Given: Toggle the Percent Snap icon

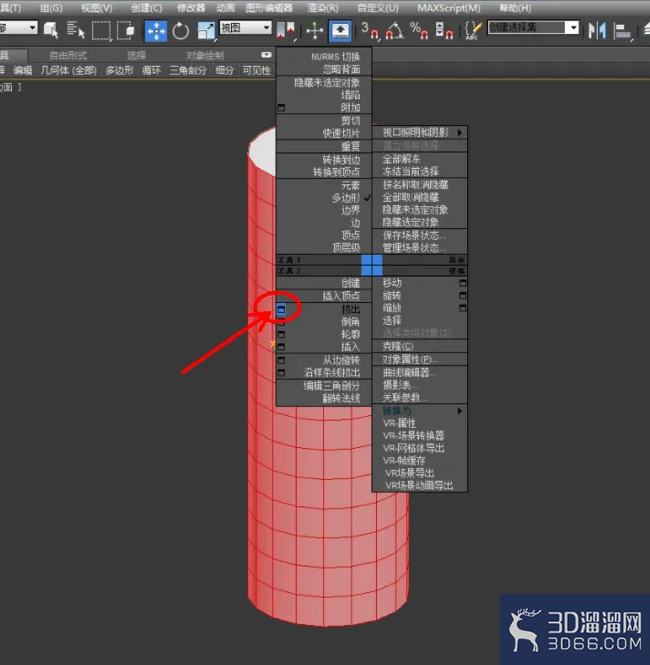Looking at the screenshot, I should pyautogui.click(x=419, y=31).
